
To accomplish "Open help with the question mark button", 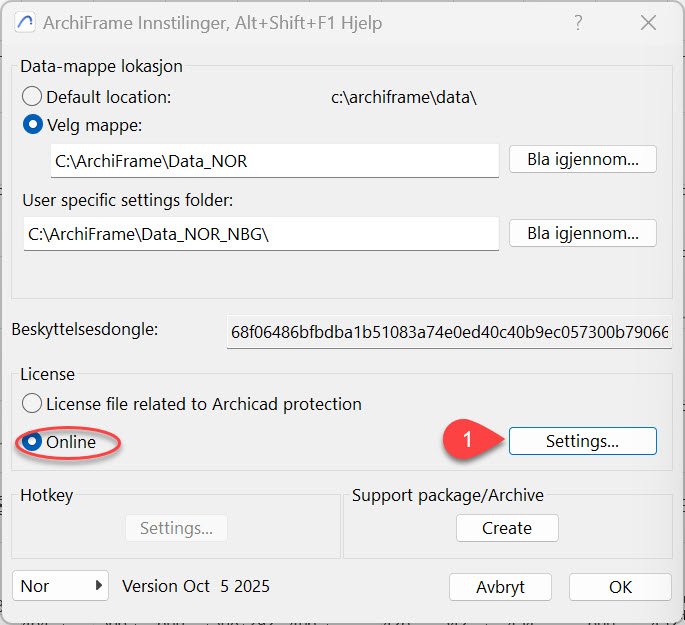I will (x=576, y=22).
